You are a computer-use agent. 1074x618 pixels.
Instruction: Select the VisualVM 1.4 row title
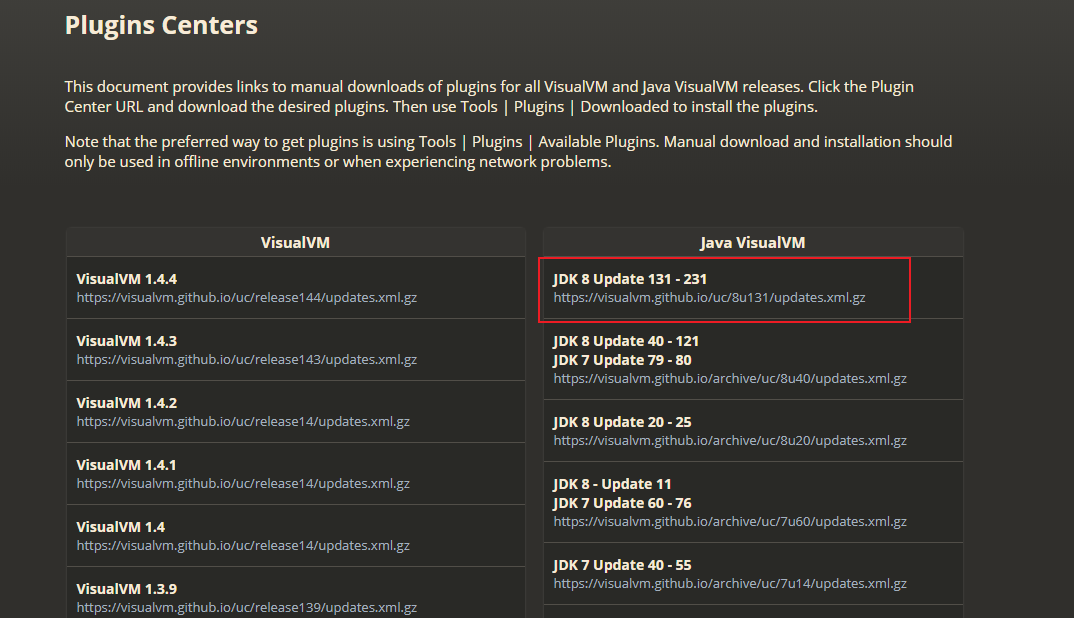(121, 528)
